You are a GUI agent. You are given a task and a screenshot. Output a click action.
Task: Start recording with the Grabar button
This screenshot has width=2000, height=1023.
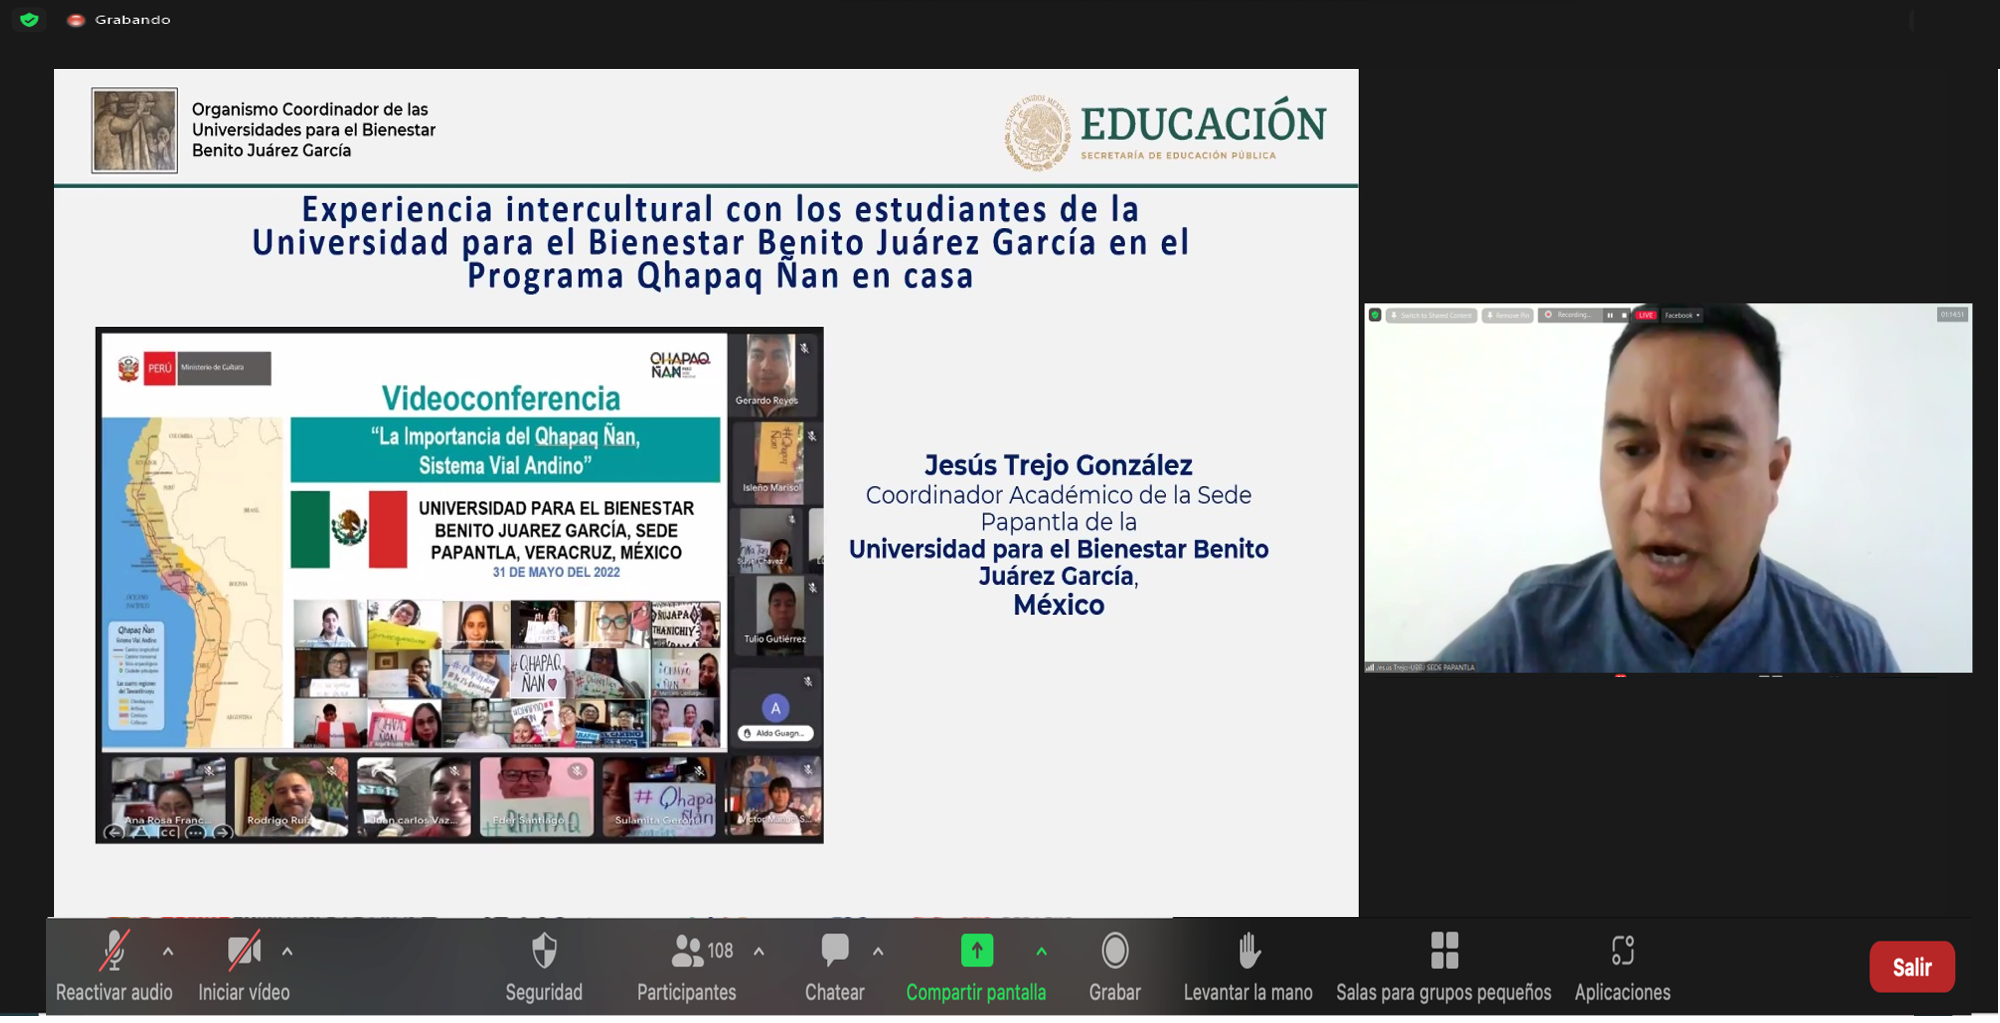1115,966
